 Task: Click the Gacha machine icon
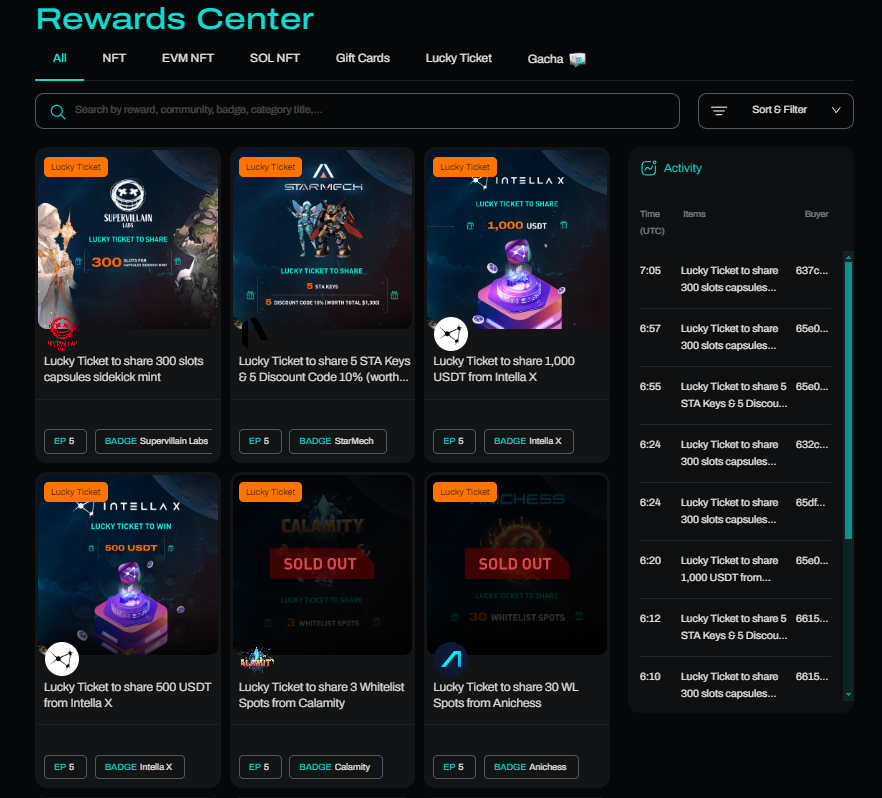pos(577,59)
